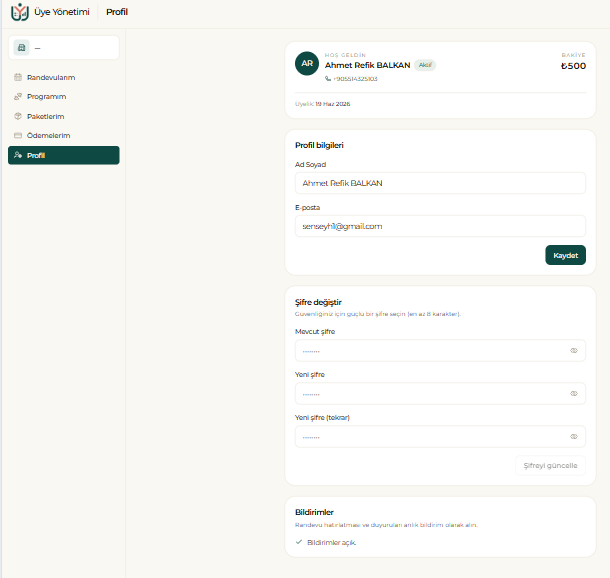Click the phone icon under the name
610x578 pixels.
[x=328, y=79]
